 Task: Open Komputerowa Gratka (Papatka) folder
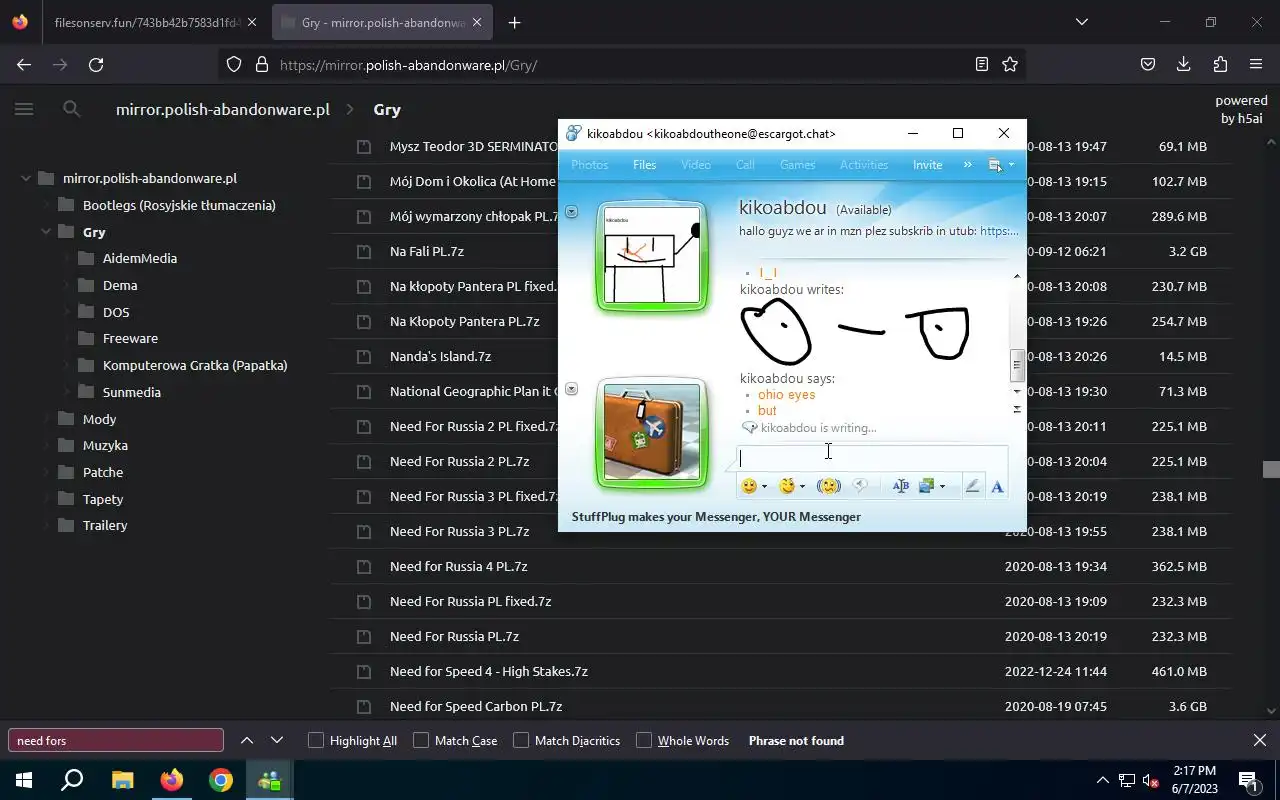pos(195,365)
